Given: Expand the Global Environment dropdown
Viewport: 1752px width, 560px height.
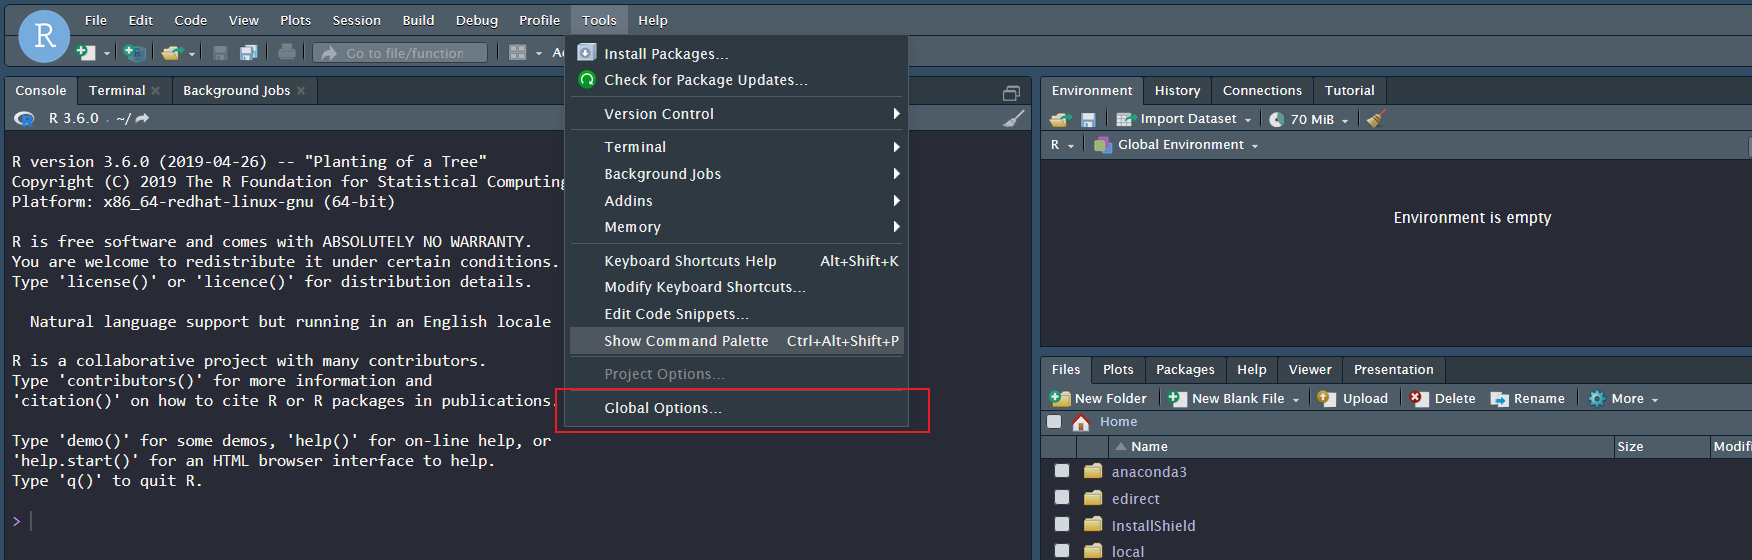Looking at the screenshot, I should point(1180,145).
